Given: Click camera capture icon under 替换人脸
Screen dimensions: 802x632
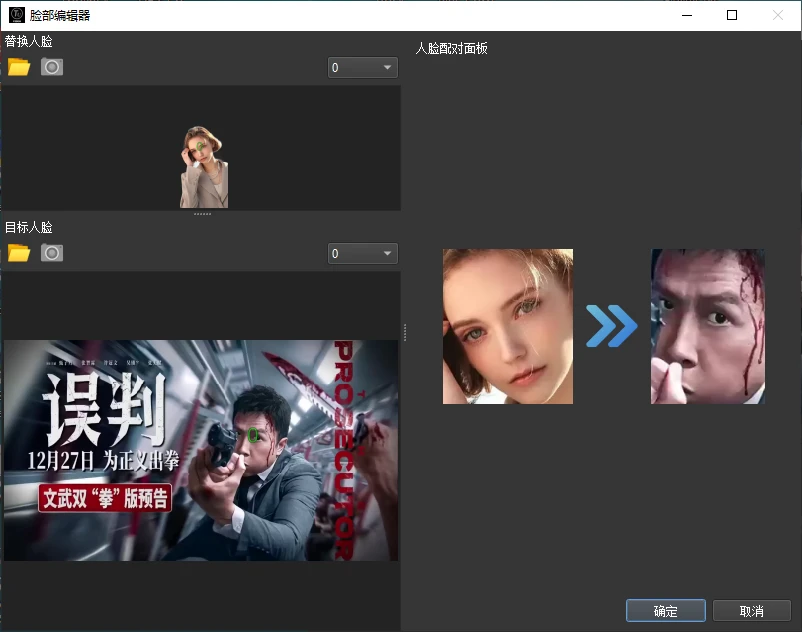Looking at the screenshot, I should pyautogui.click(x=51, y=67).
